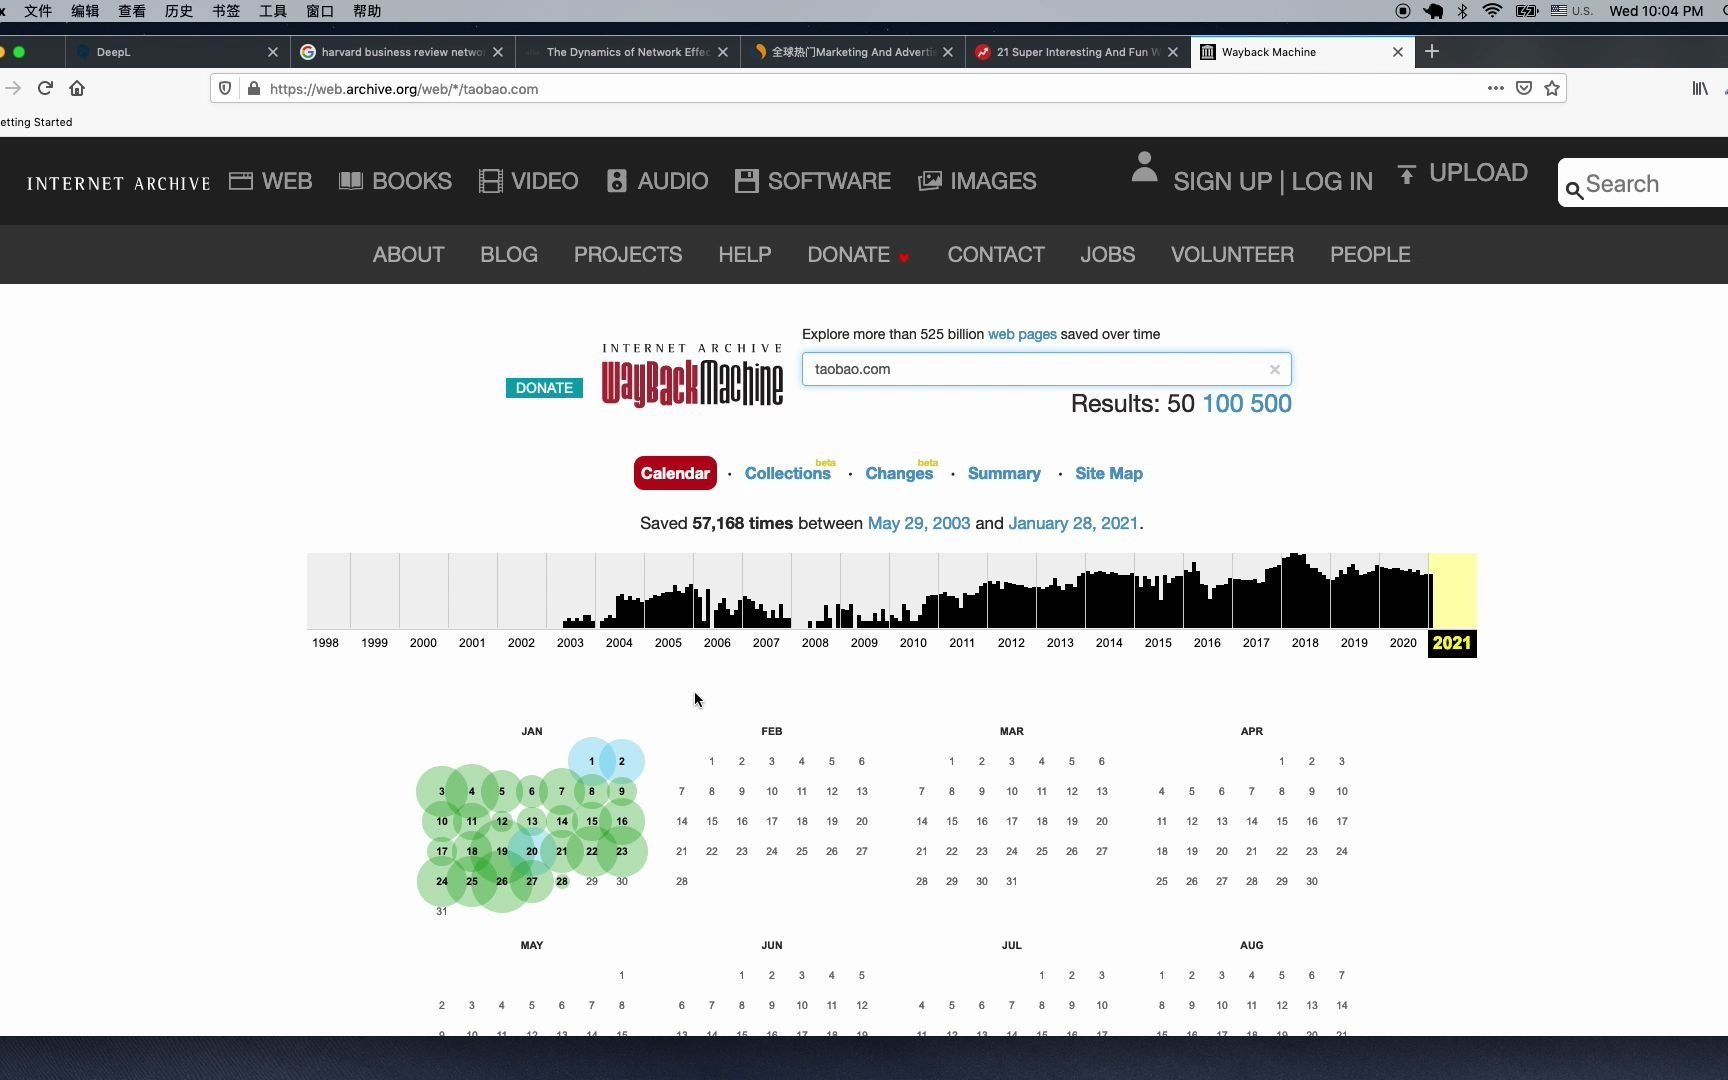The height and width of the screenshot is (1080, 1728).
Task: Show 100 results
Action: [1222, 403]
